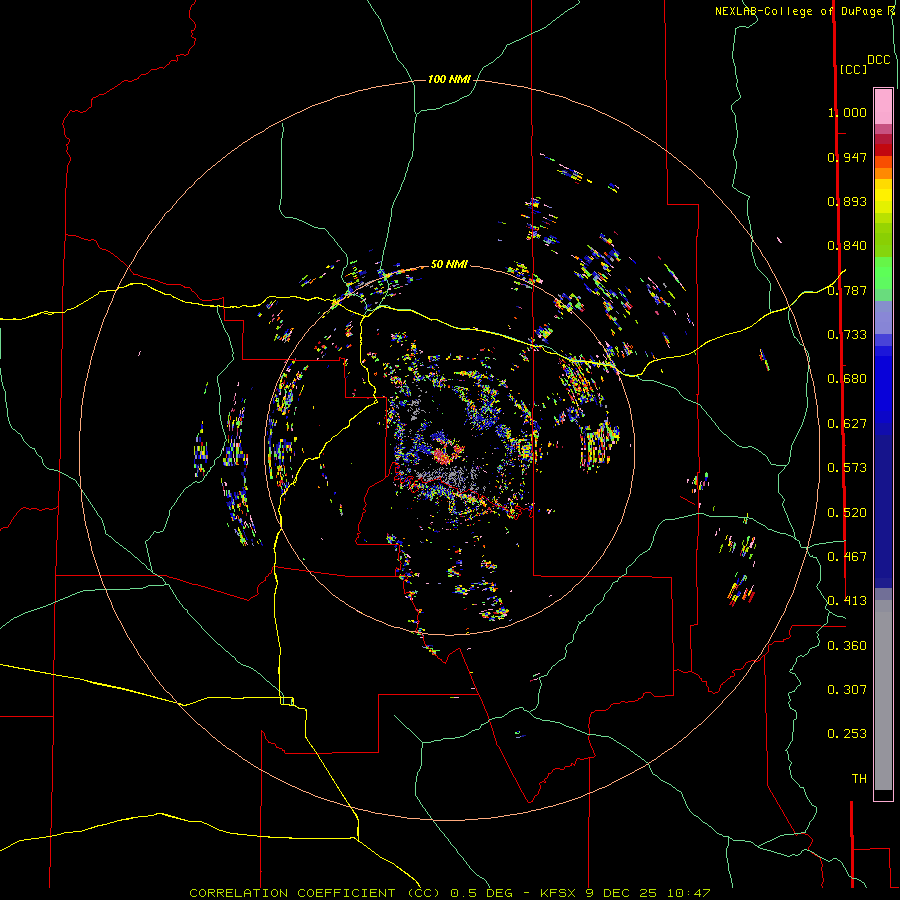Click the 50 NMI range ring label
Viewport: 900px width, 900px height.
point(449,264)
